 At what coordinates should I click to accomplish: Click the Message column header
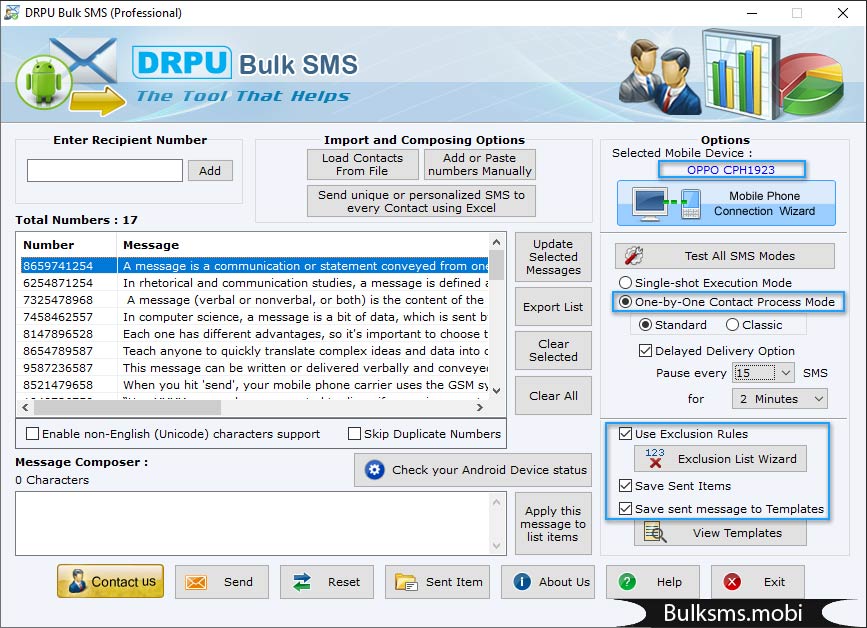(303, 245)
